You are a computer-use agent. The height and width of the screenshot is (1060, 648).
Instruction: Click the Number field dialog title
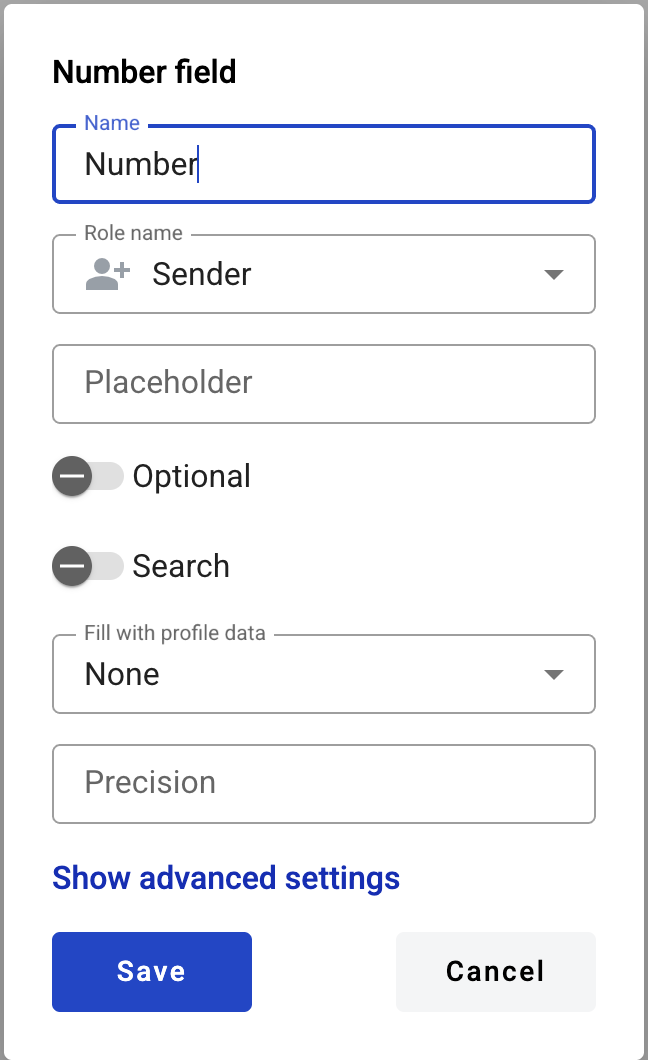[144, 71]
